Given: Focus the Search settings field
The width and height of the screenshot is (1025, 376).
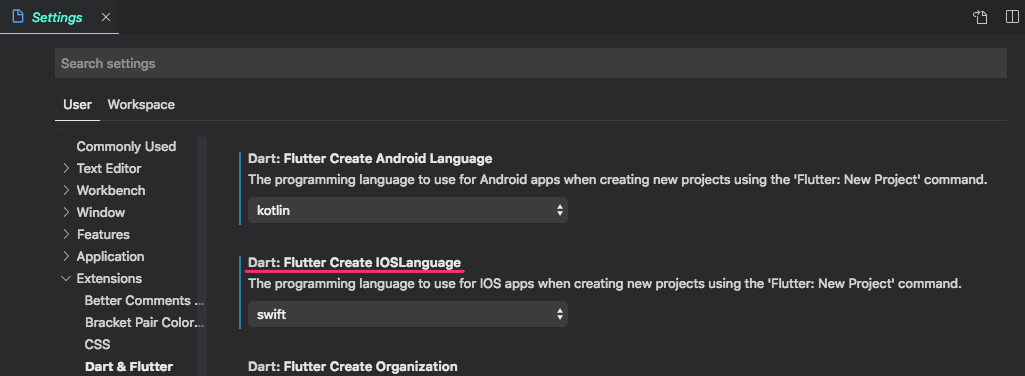Looking at the screenshot, I should pyautogui.click(x=530, y=63).
